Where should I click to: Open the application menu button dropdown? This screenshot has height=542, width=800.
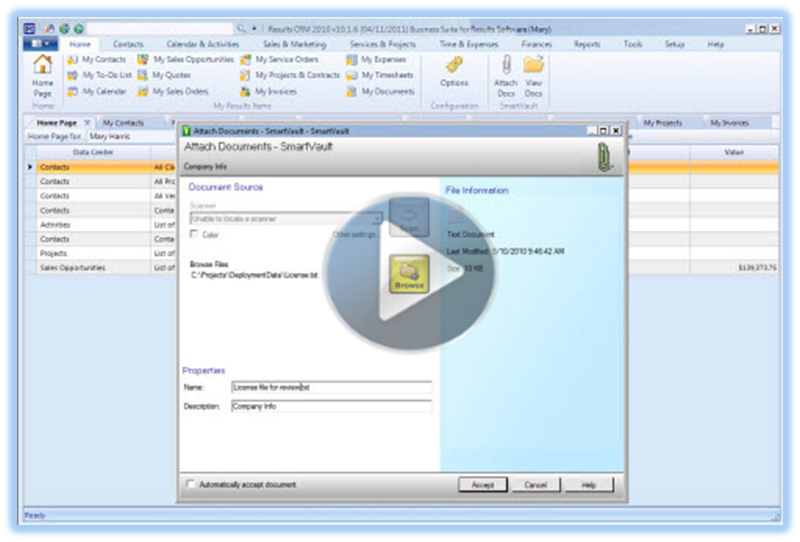(40, 44)
